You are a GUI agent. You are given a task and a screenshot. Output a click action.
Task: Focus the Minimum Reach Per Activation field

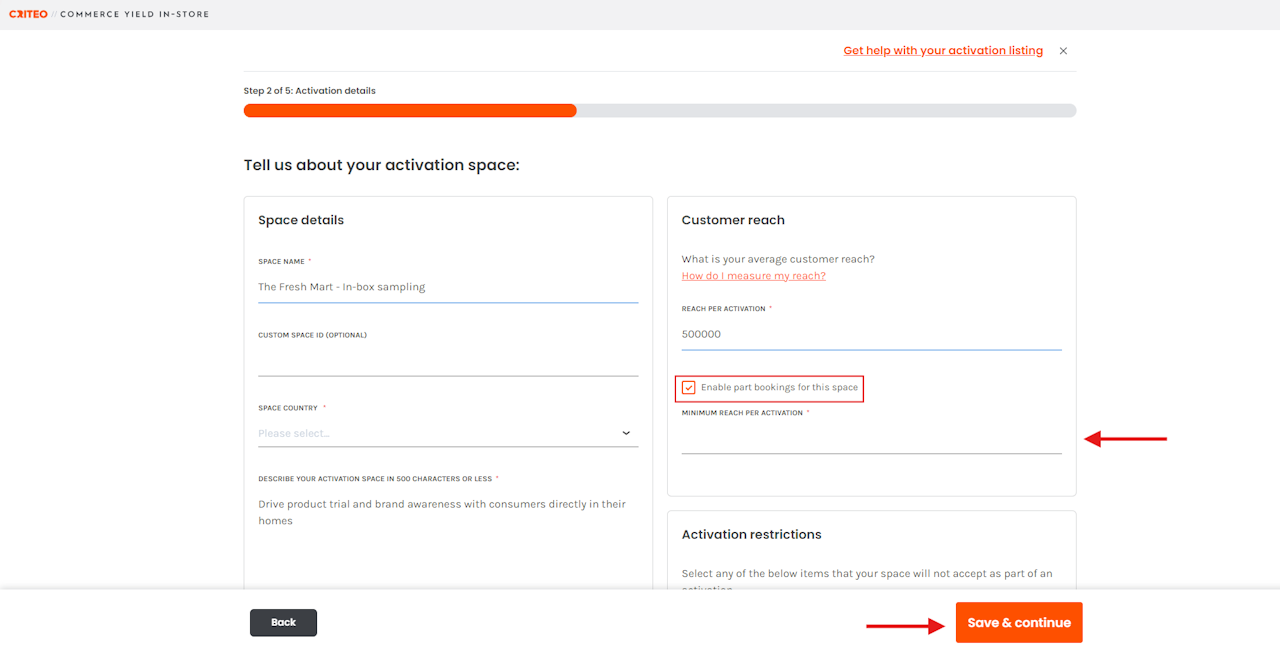click(870, 439)
